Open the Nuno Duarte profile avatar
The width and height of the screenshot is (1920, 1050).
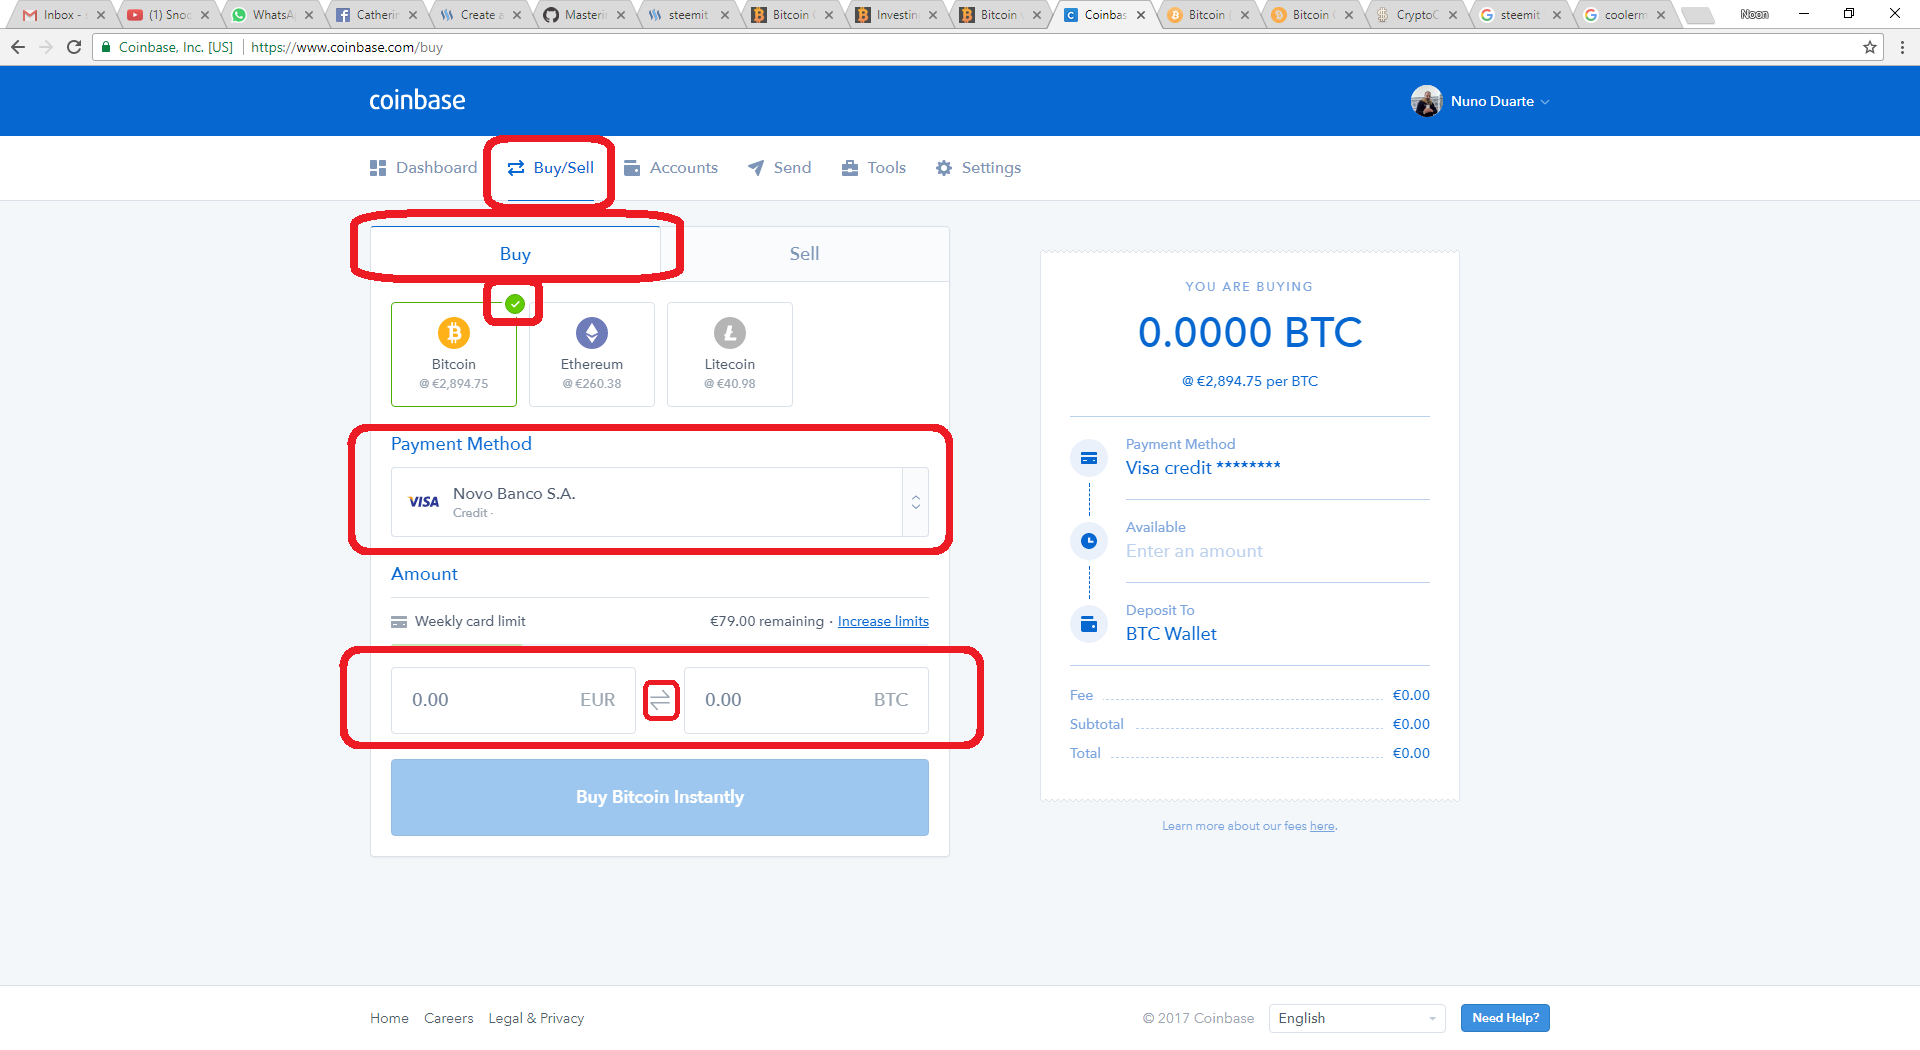(x=1426, y=101)
